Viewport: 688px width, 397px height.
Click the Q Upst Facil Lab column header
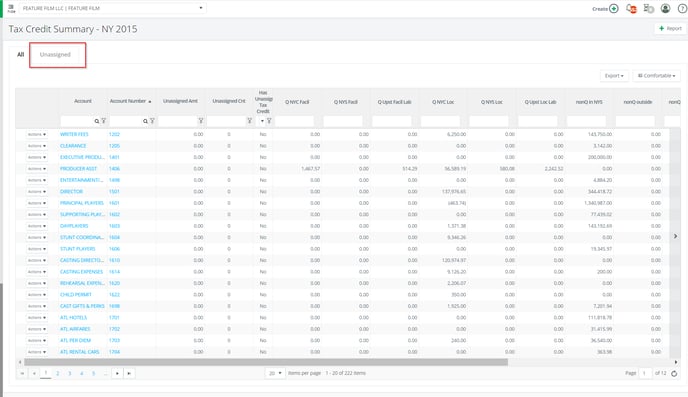[x=394, y=102]
